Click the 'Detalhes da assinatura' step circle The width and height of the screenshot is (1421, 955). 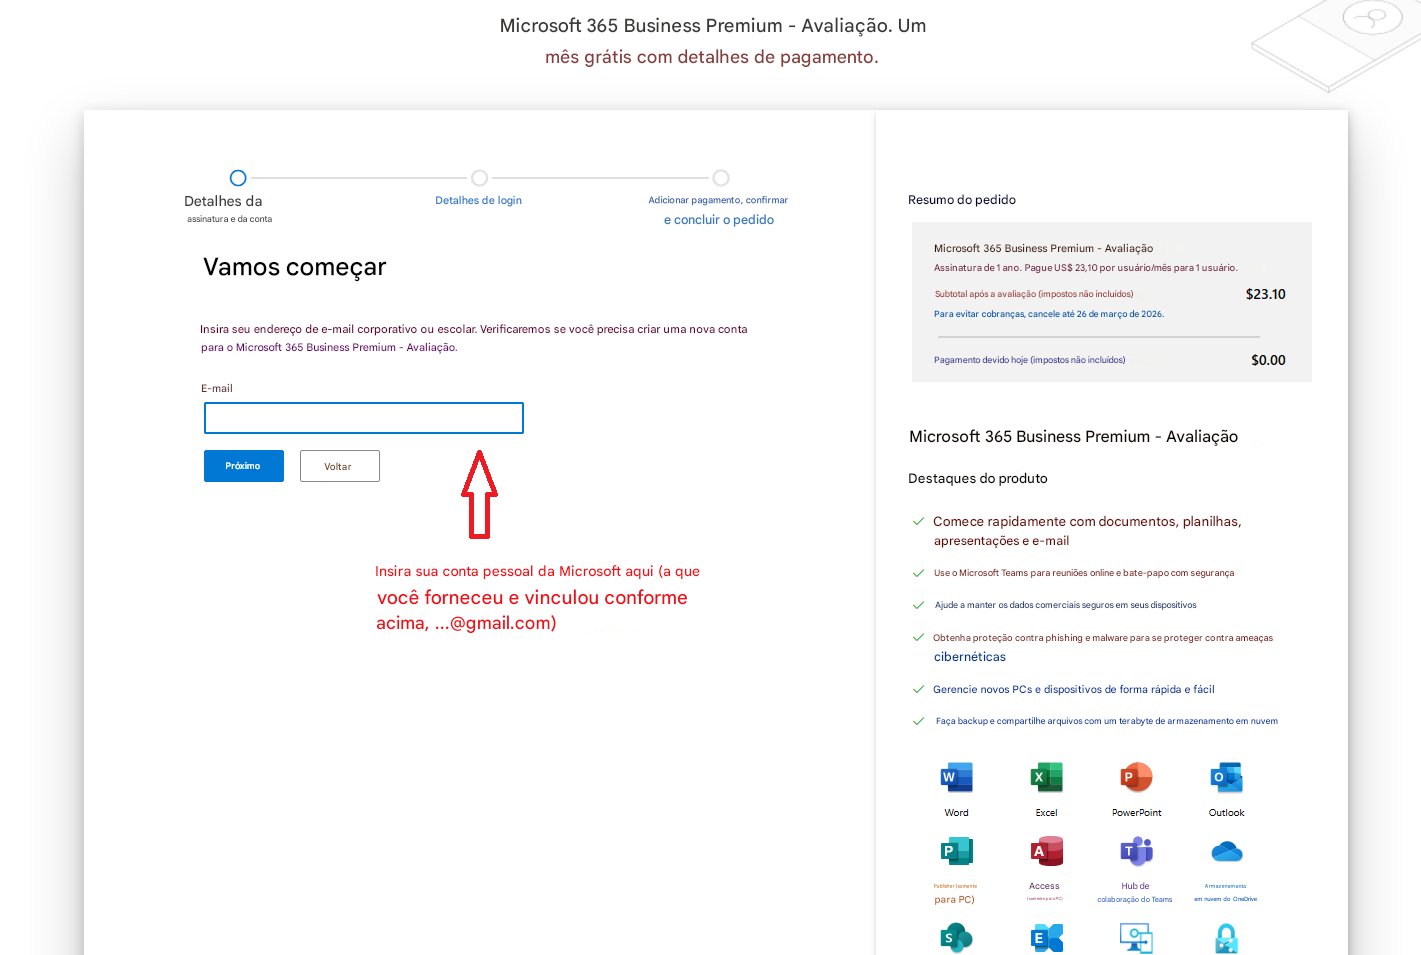click(238, 178)
